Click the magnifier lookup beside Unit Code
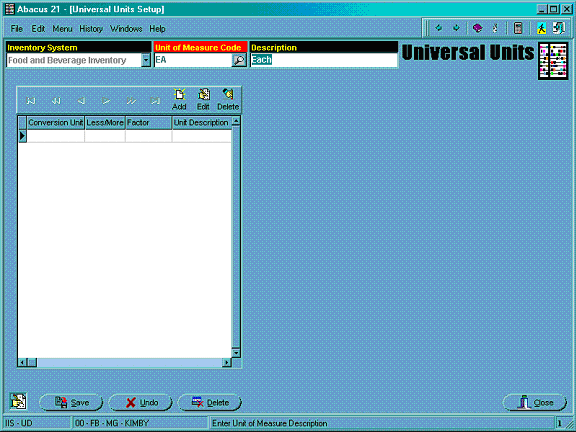The height and width of the screenshot is (432, 576). tap(239, 60)
